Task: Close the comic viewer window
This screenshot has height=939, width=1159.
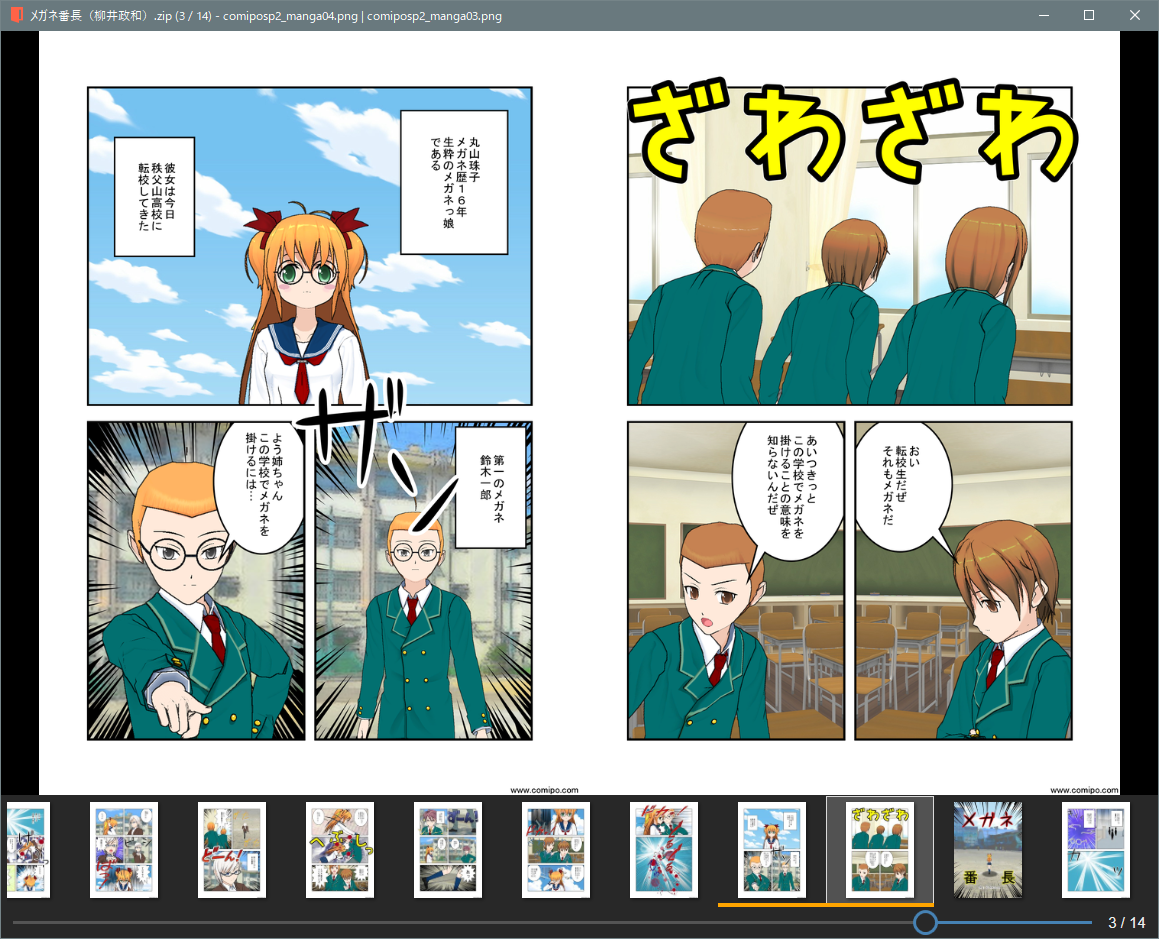Action: tap(1135, 15)
